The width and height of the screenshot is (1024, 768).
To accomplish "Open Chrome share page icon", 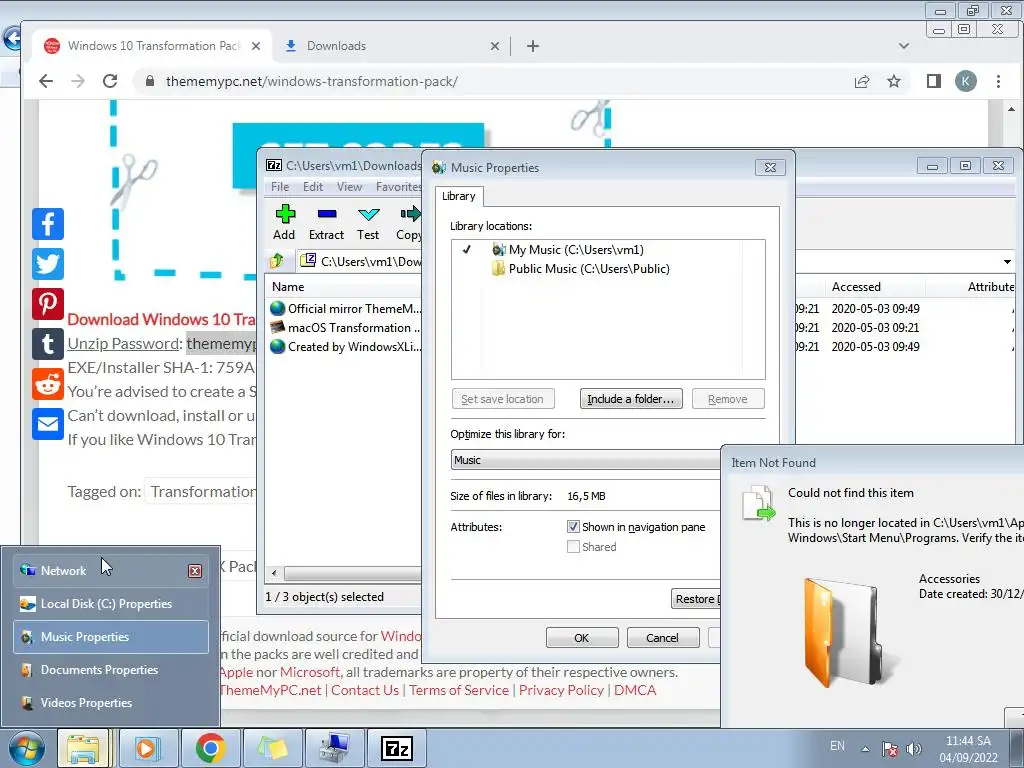I will 862,81.
